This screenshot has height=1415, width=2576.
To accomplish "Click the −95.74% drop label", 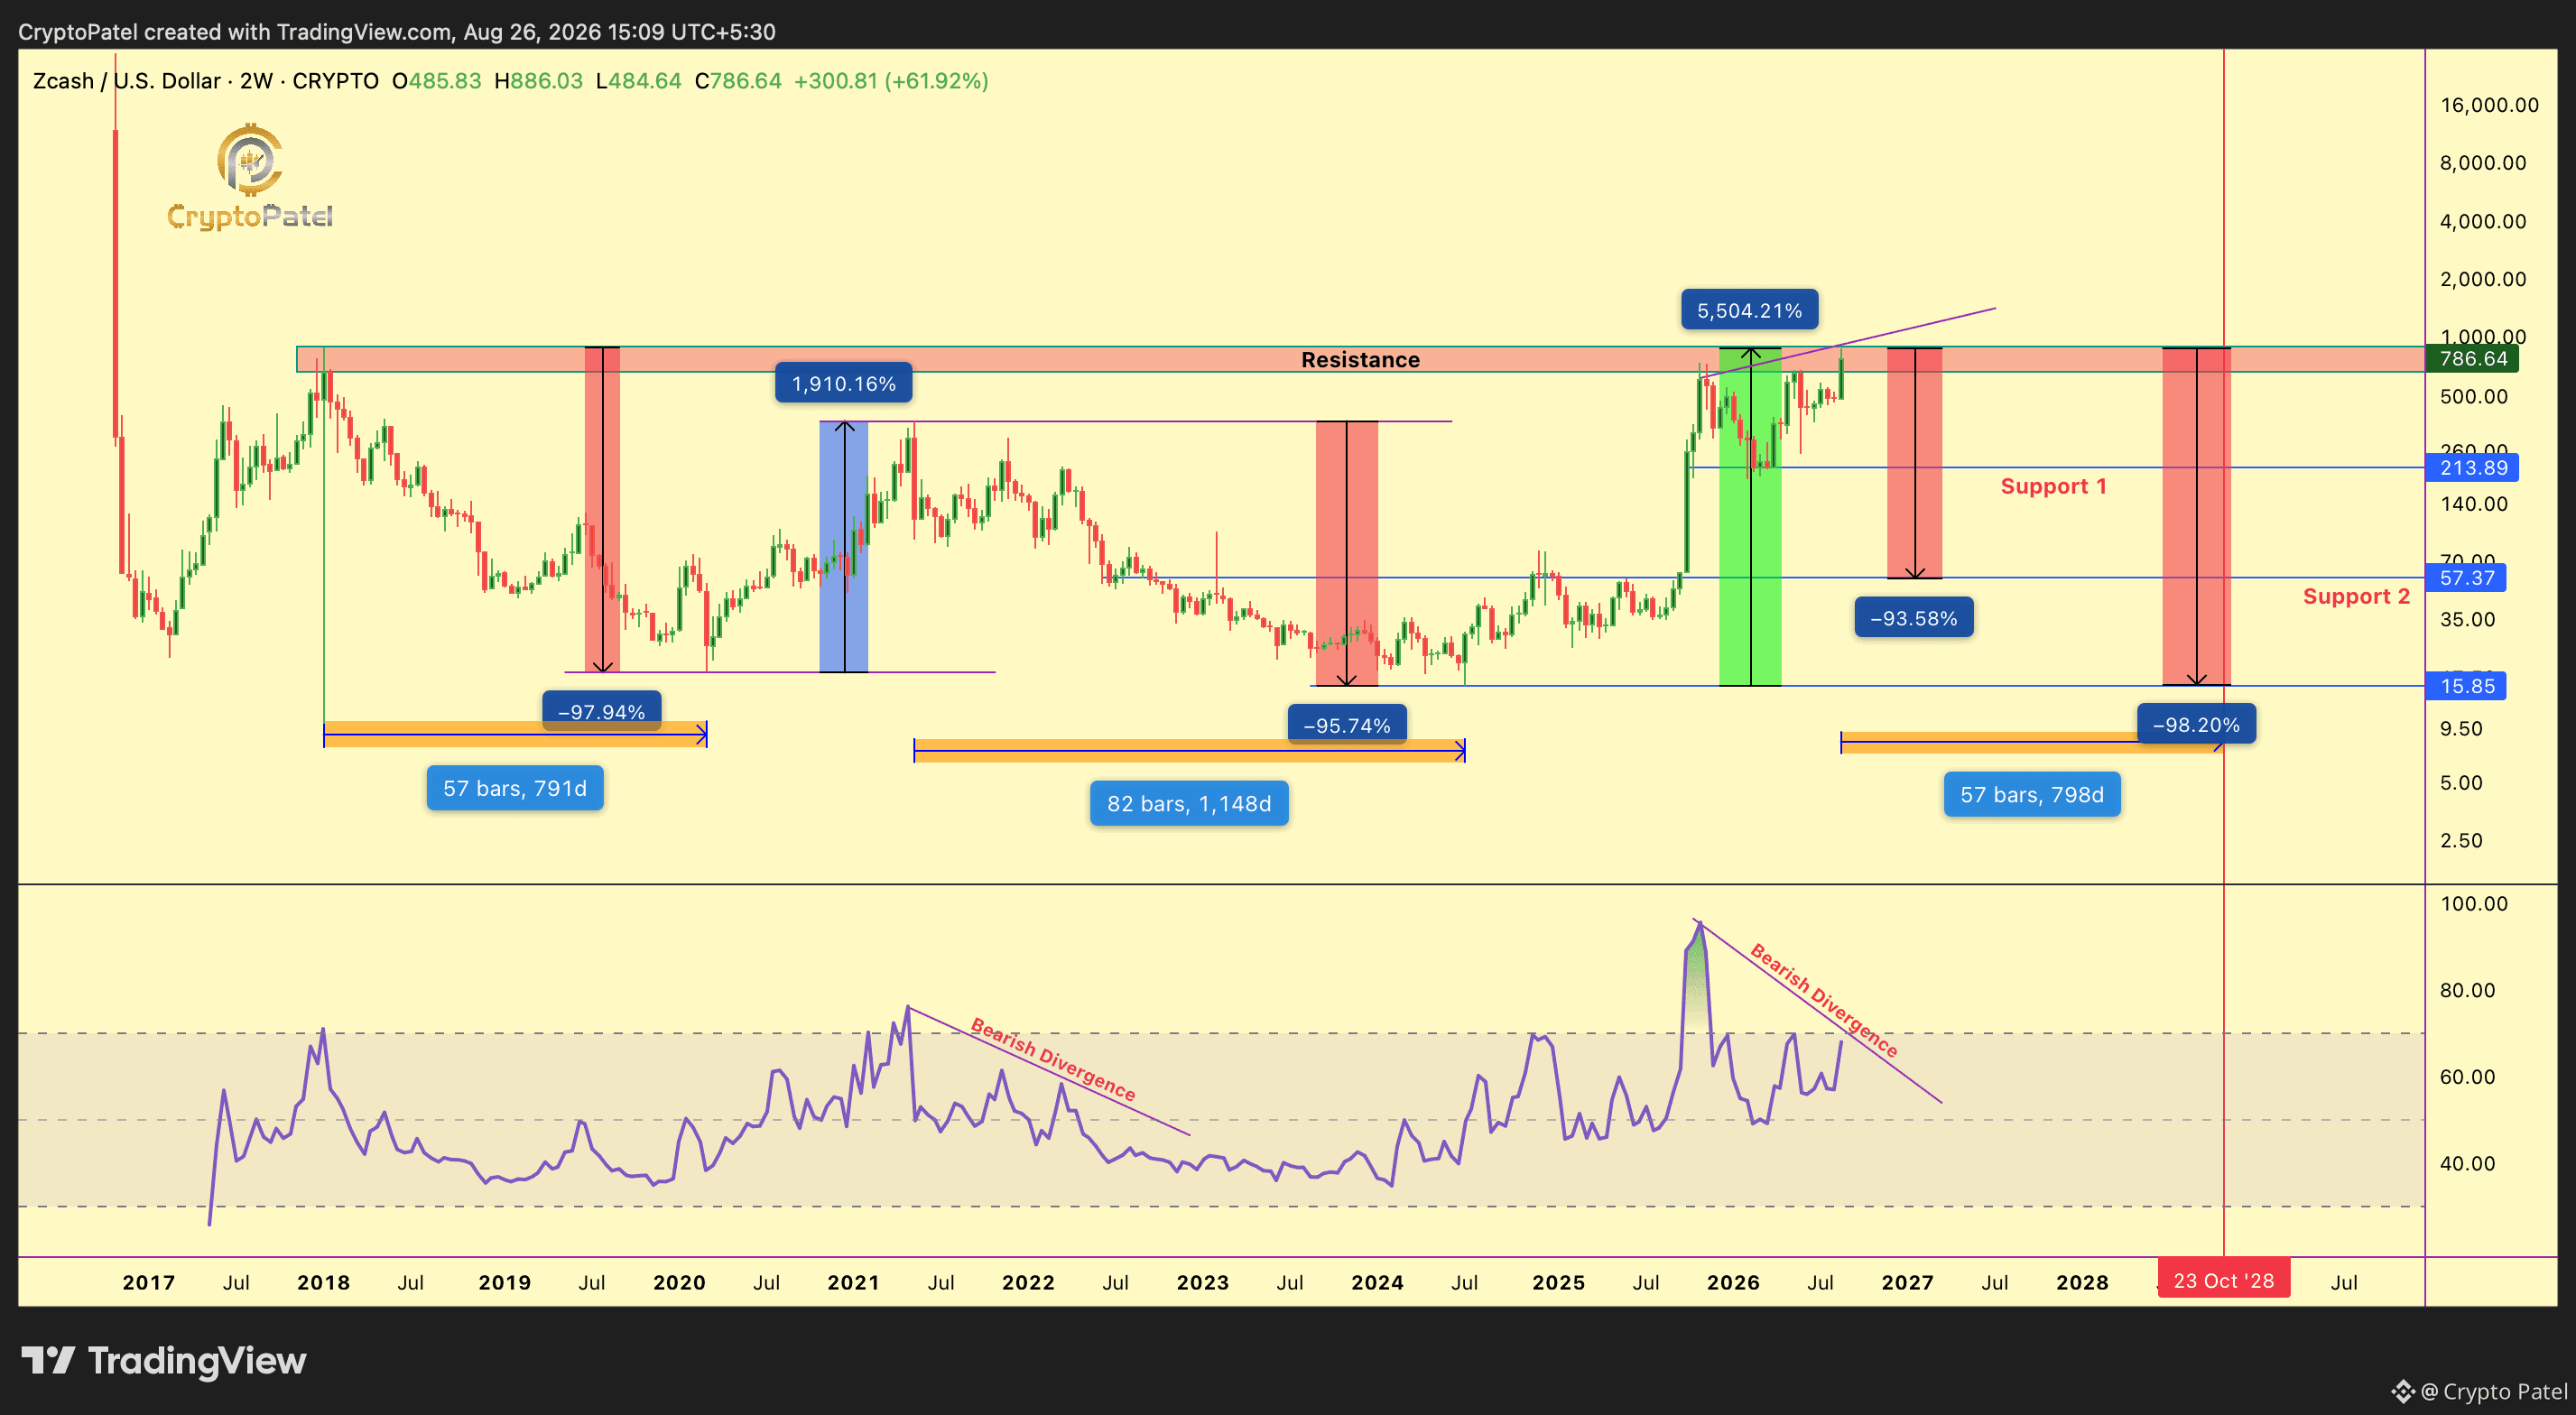I will click(1347, 725).
